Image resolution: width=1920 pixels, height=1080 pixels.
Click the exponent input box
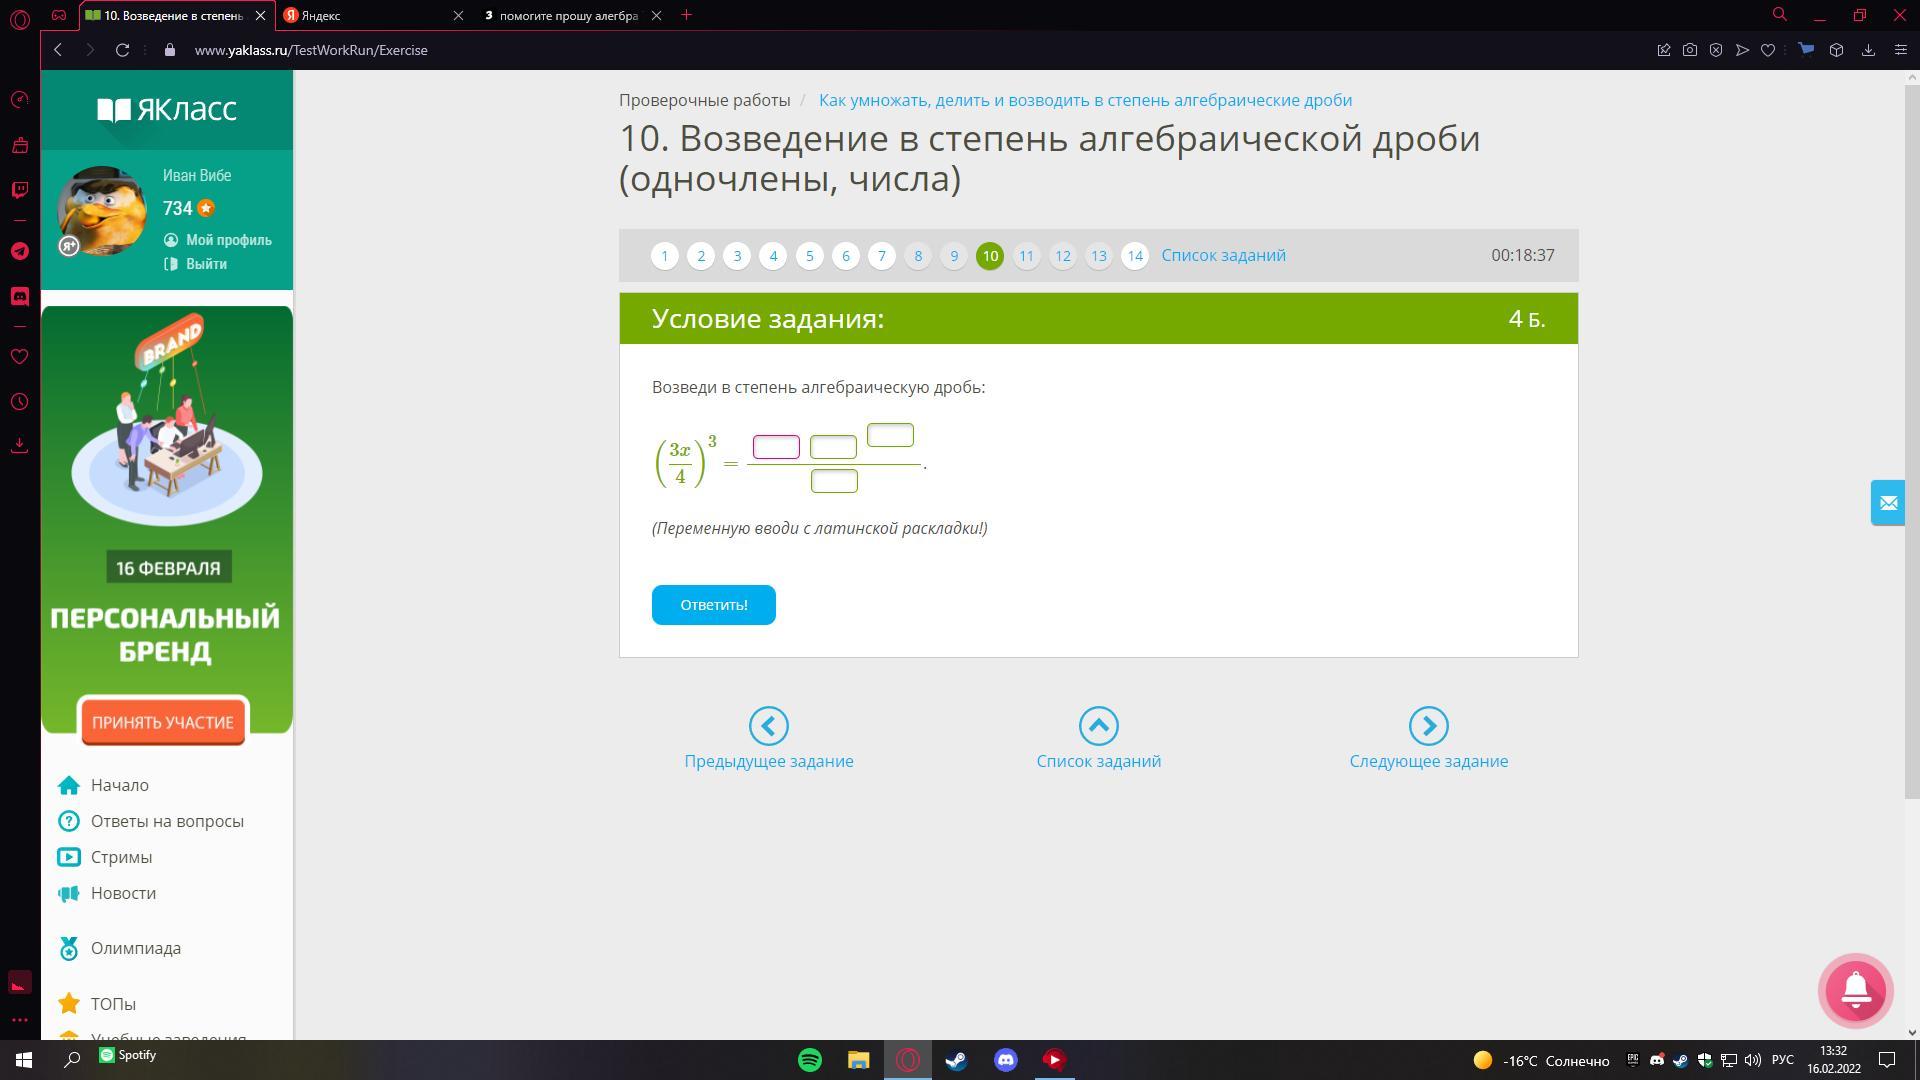point(890,435)
